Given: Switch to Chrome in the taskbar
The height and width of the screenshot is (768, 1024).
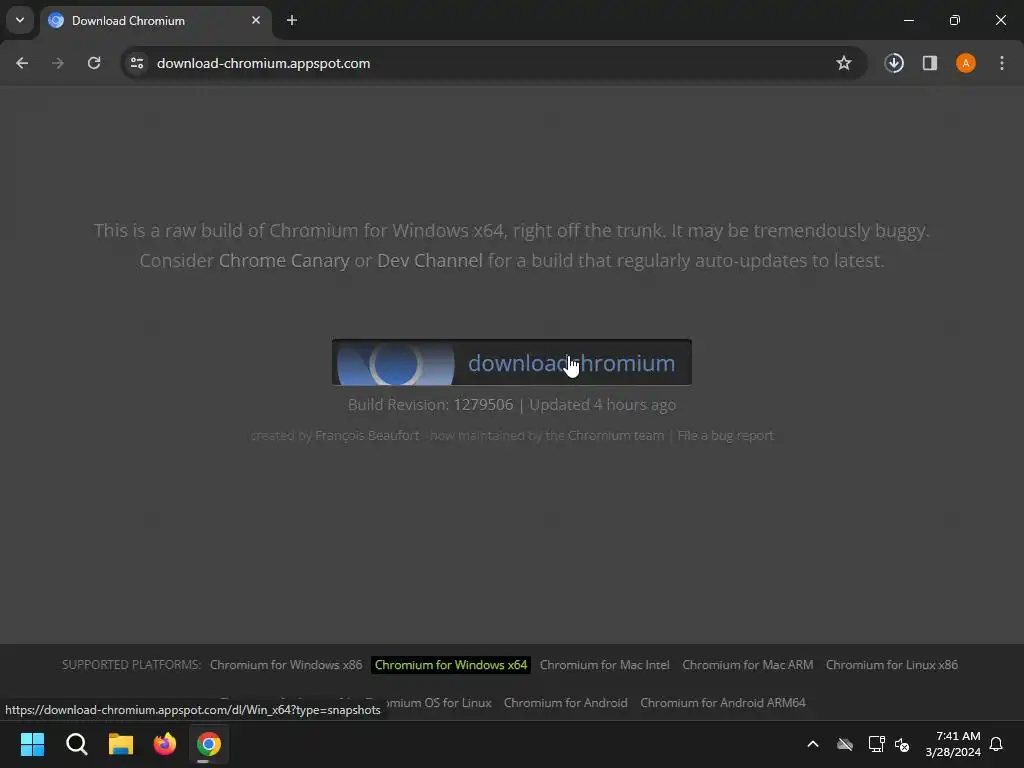Looking at the screenshot, I should 209,744.
